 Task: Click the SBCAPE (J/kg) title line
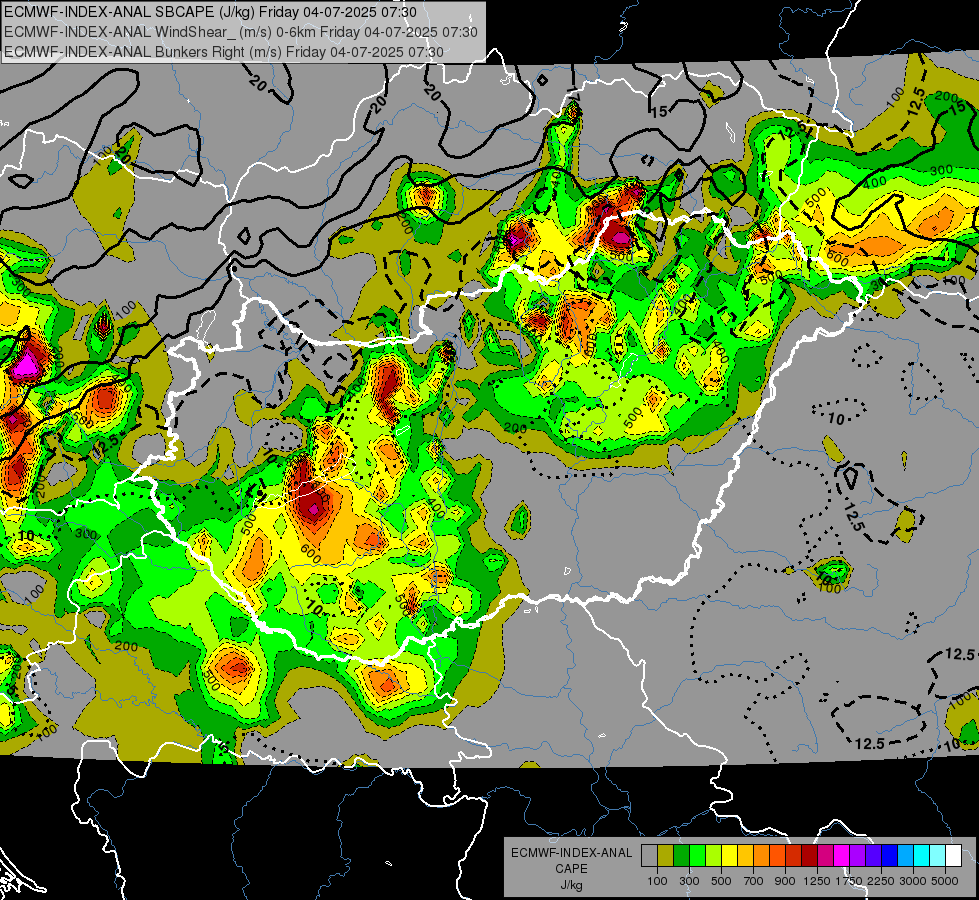(210, 12)
